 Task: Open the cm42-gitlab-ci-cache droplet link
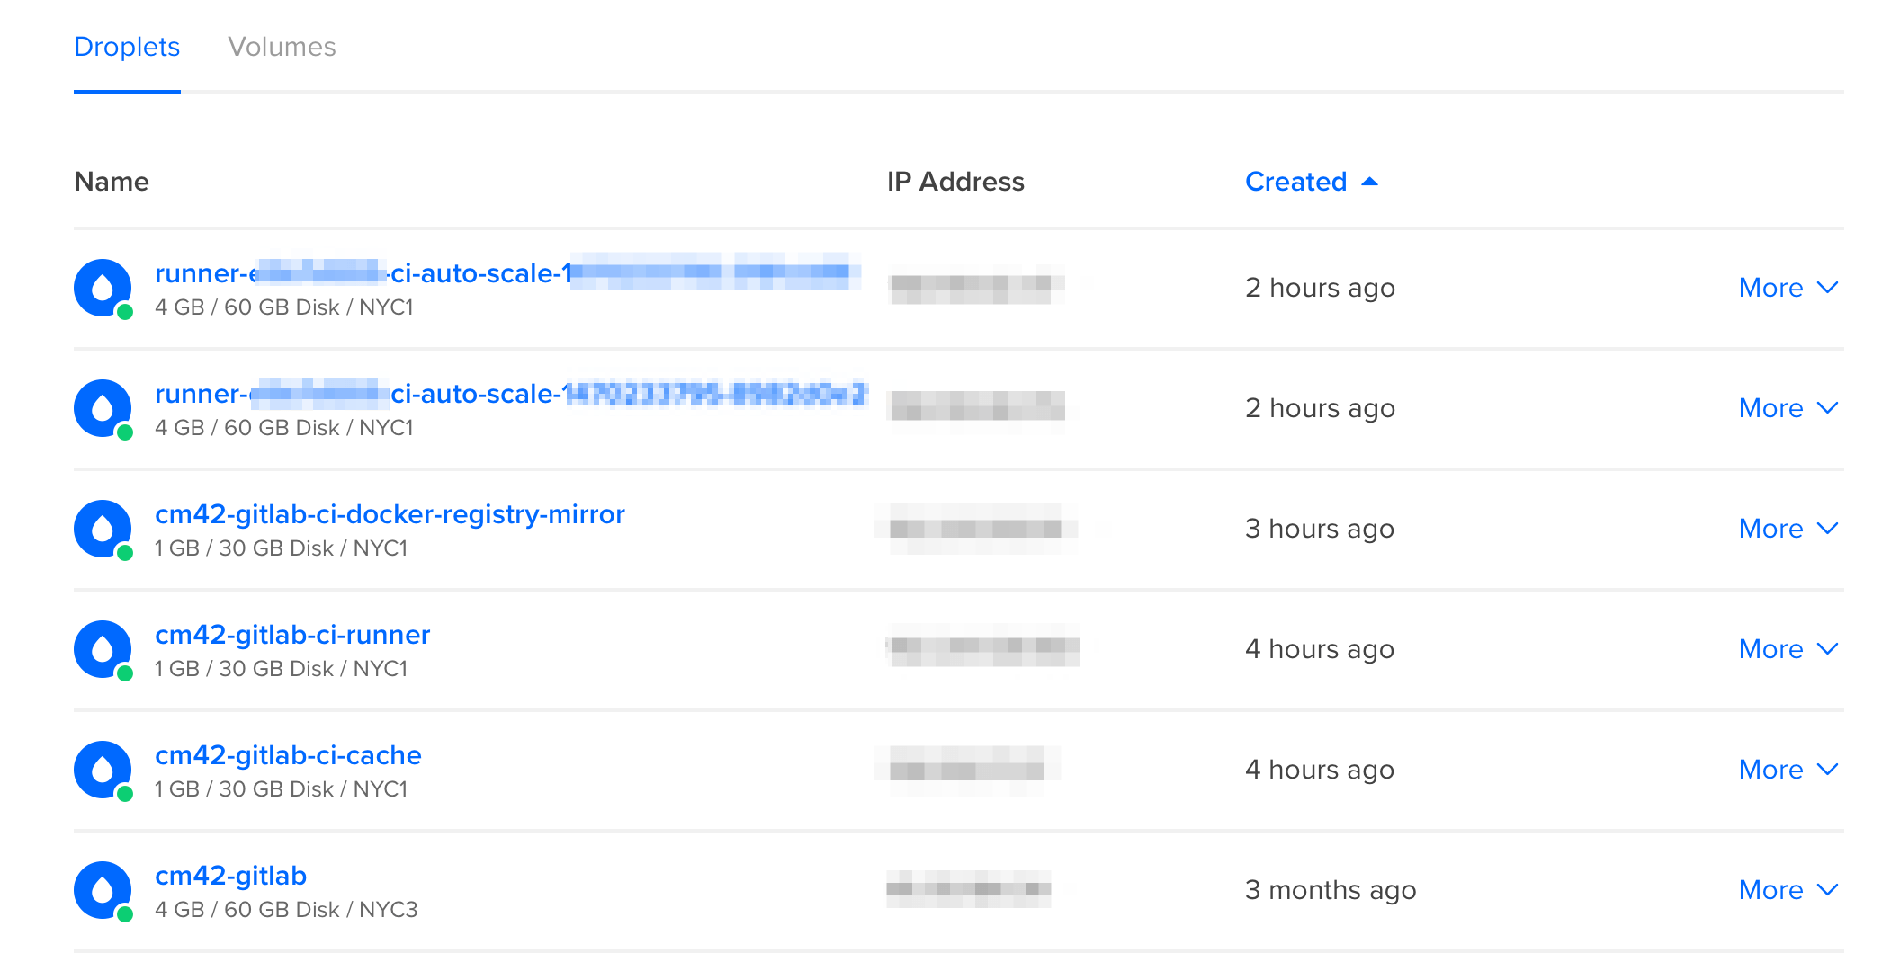coord(288,755)
